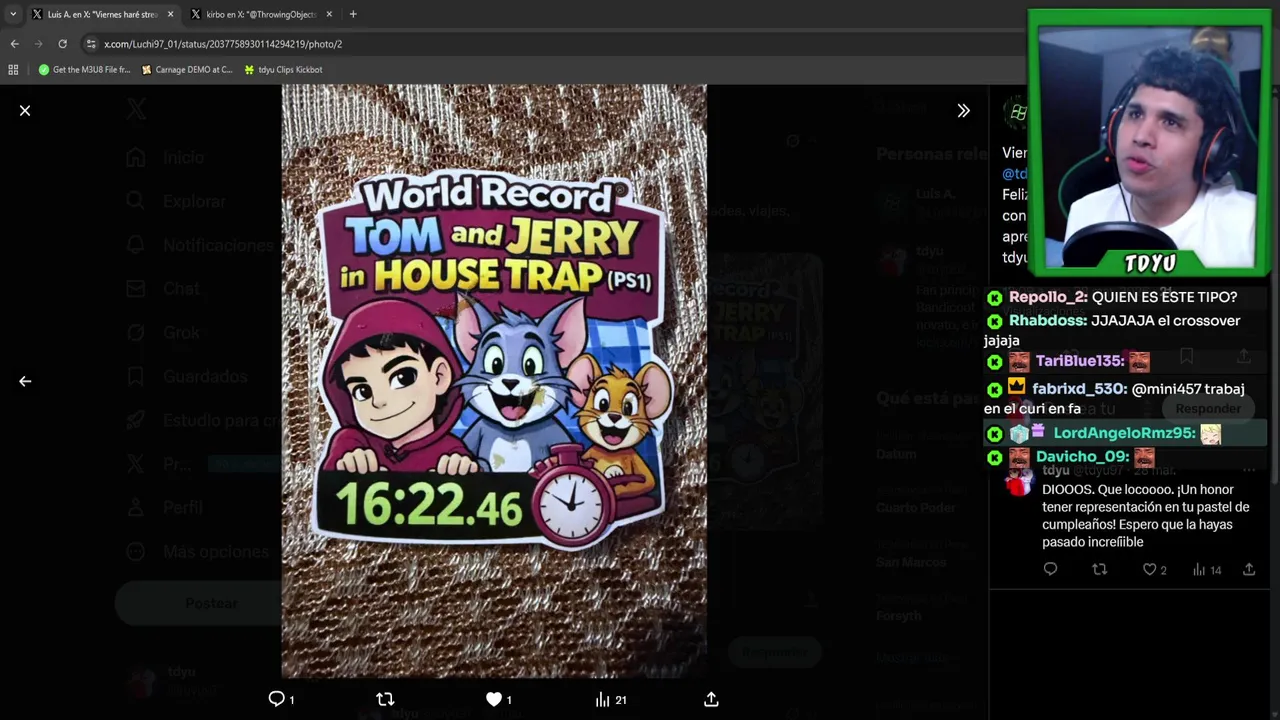View photo tweet analytics icon
The height and width of the screenshot is (720, 1280).
tap(602, 699)
